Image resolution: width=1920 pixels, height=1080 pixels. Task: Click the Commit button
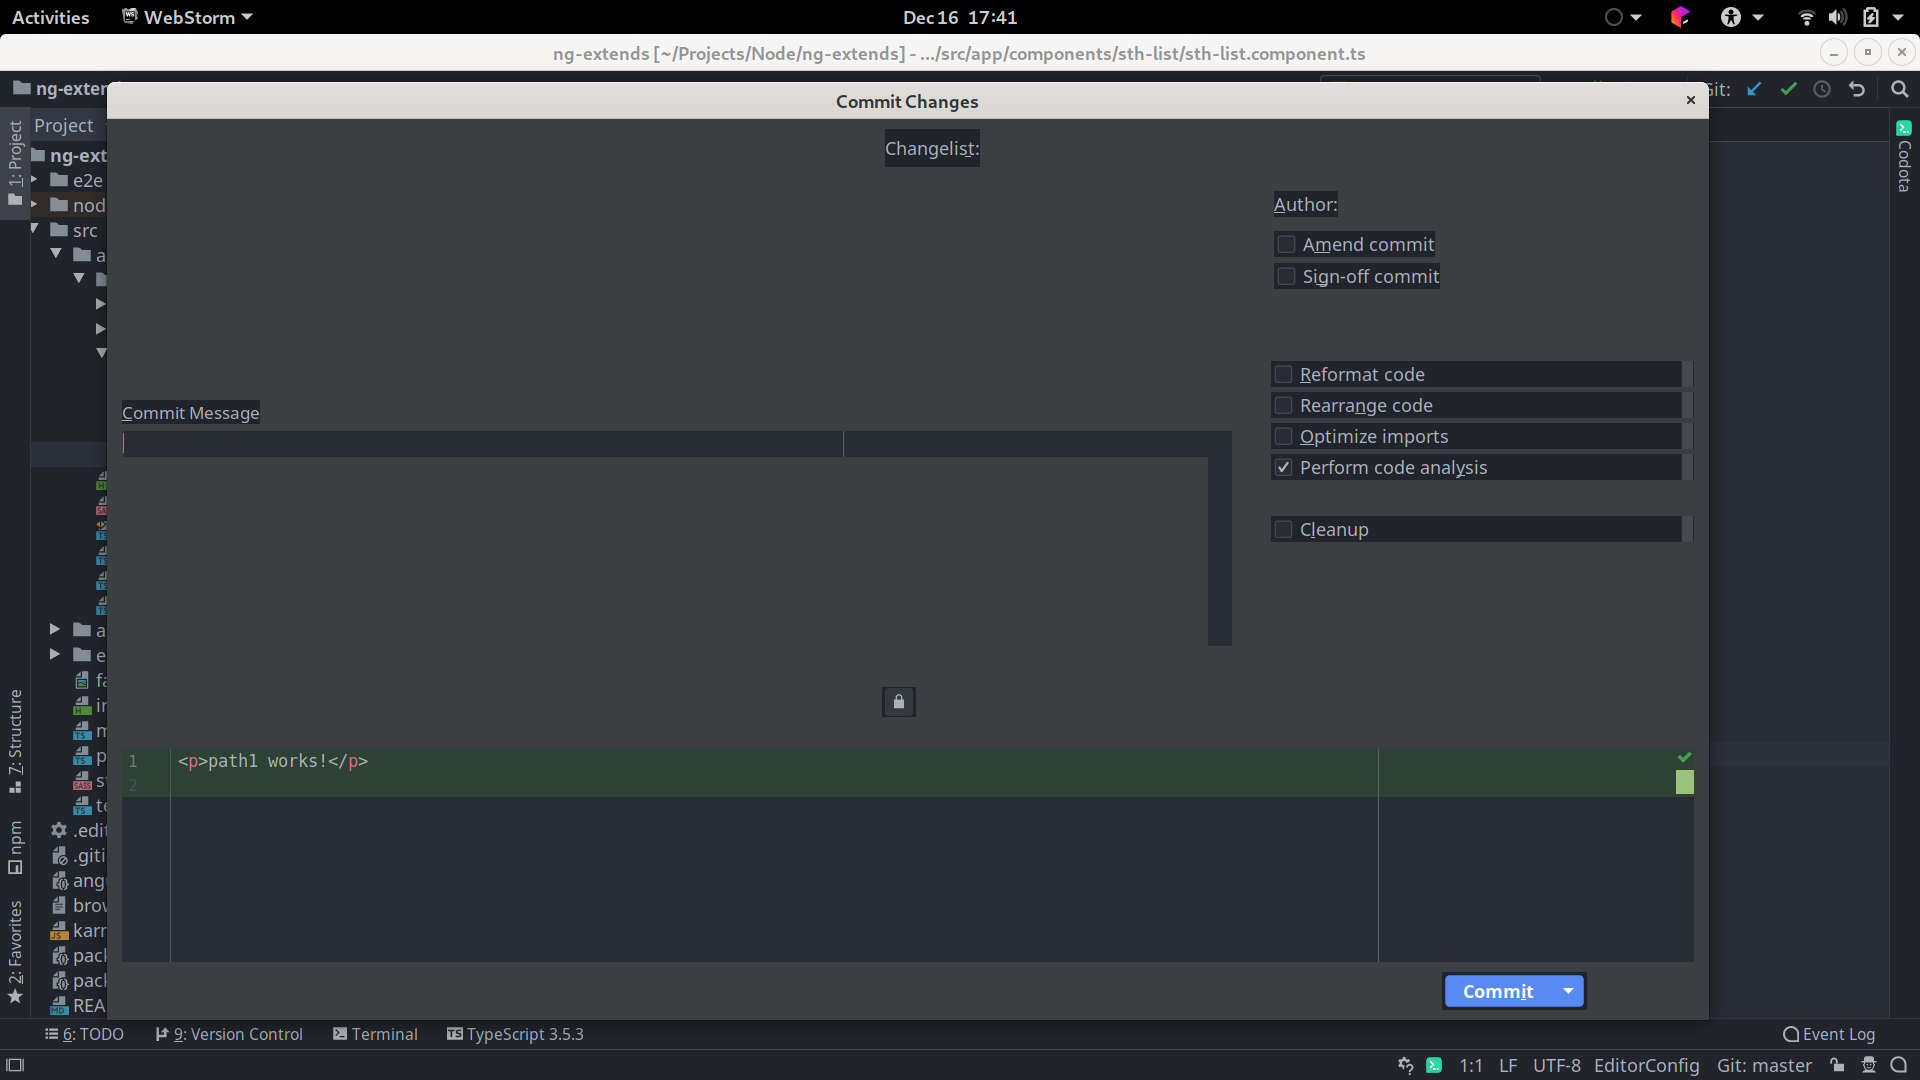[x=1497, y=991]
